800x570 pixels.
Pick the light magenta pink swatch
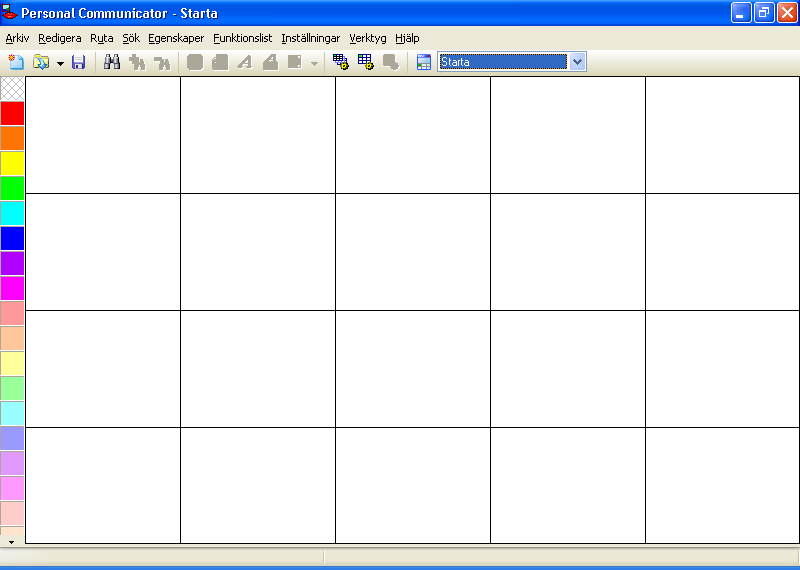(12, 488)
